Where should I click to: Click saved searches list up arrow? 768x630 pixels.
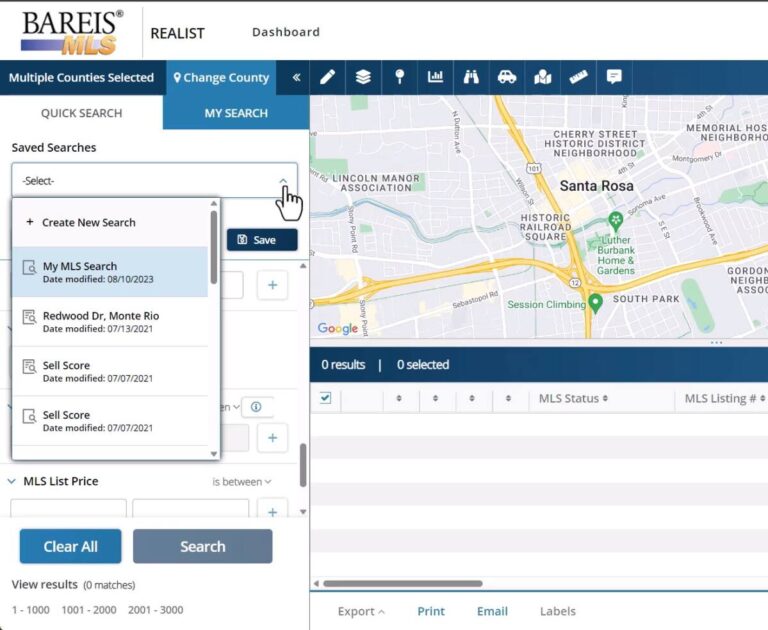pyautogui.click(x=214, y=203)
